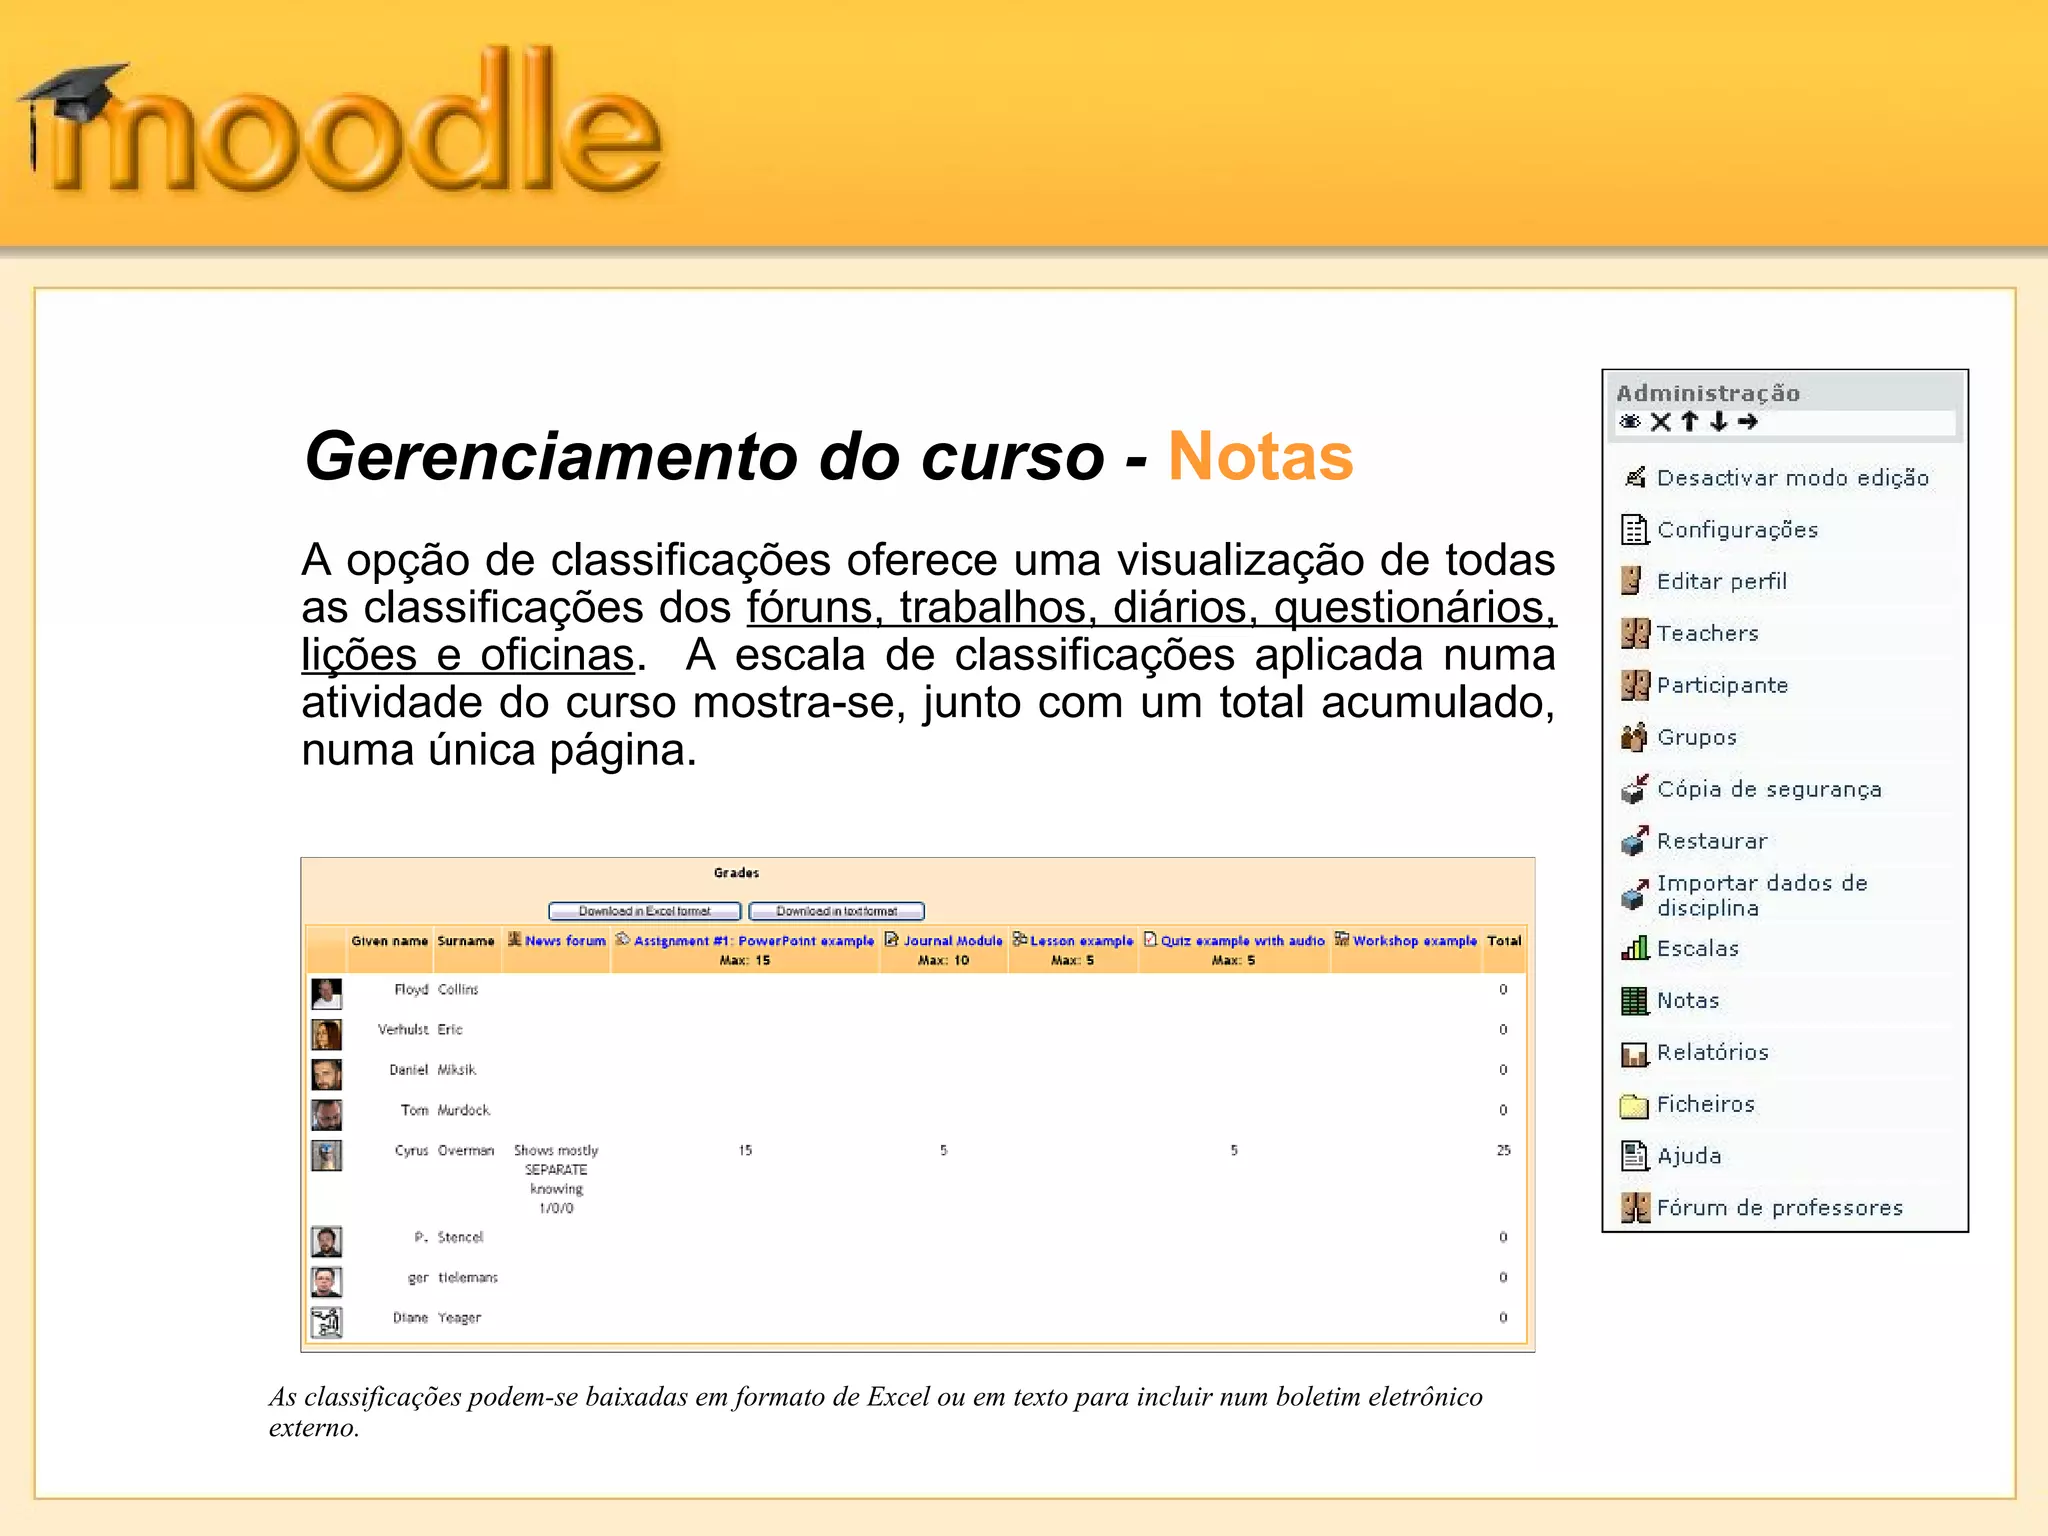Click the Surname column header
This screenshot has height=1536, width=2048.
[x=466, y=941]
